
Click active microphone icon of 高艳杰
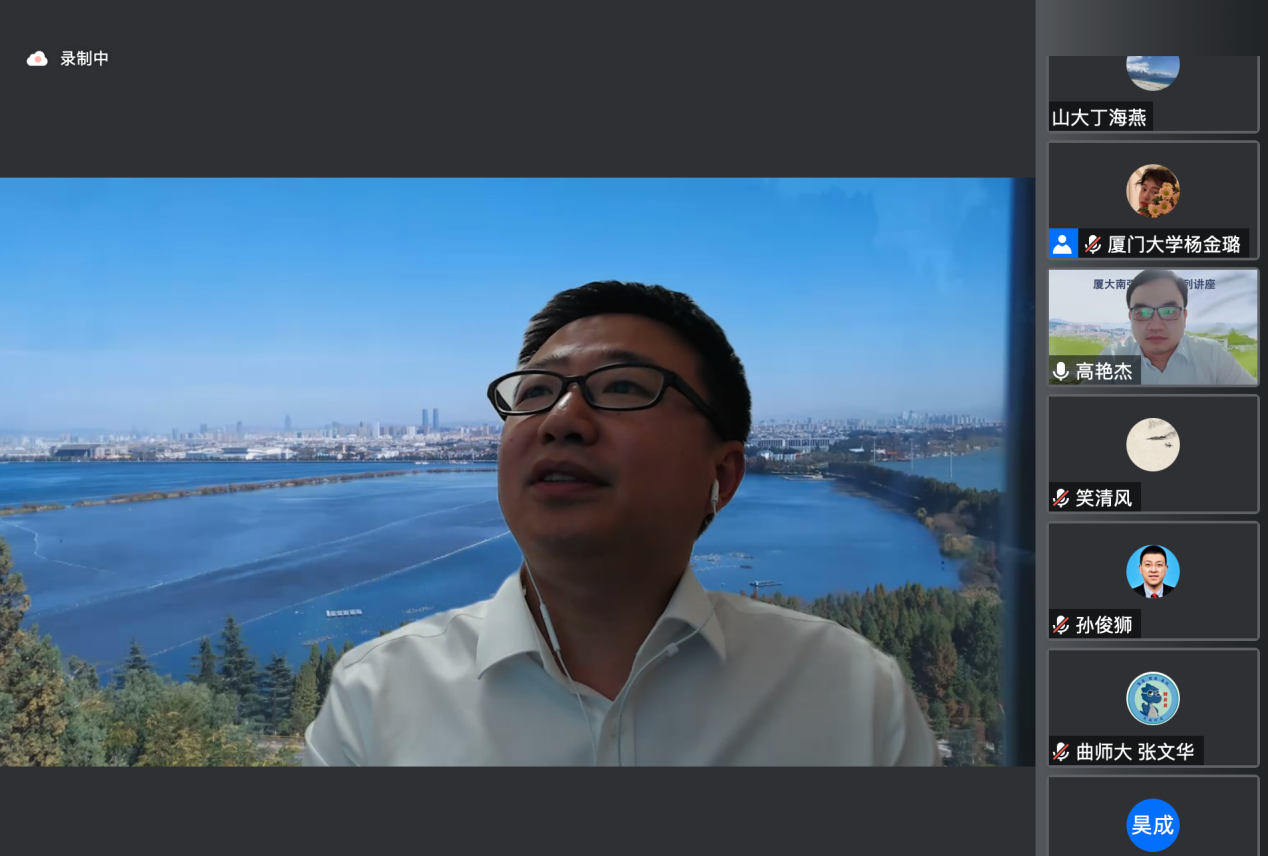click(x=1061, y=371)
